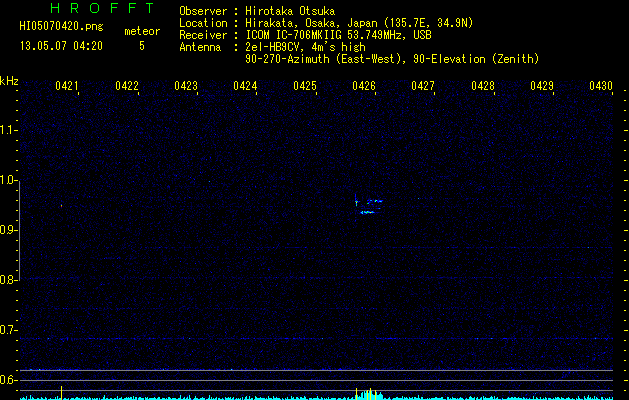The image size is (629, 400).
Task: Click the 0429 time marker
Action: (x=542, y=86)
